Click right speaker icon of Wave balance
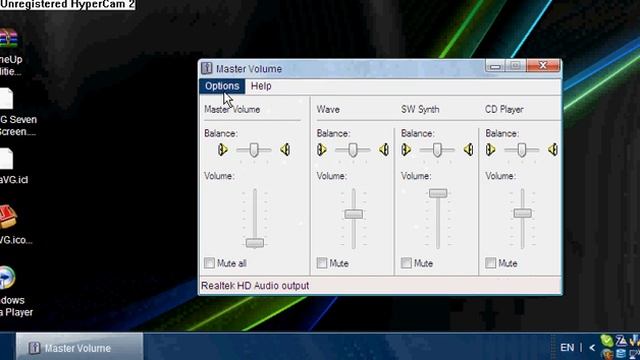The width and height of the screenshot is (640, 360). tap(384, 150)
